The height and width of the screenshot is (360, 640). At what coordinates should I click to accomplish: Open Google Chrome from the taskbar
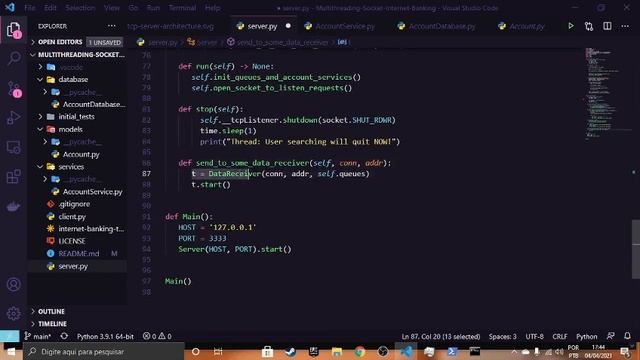360,351
